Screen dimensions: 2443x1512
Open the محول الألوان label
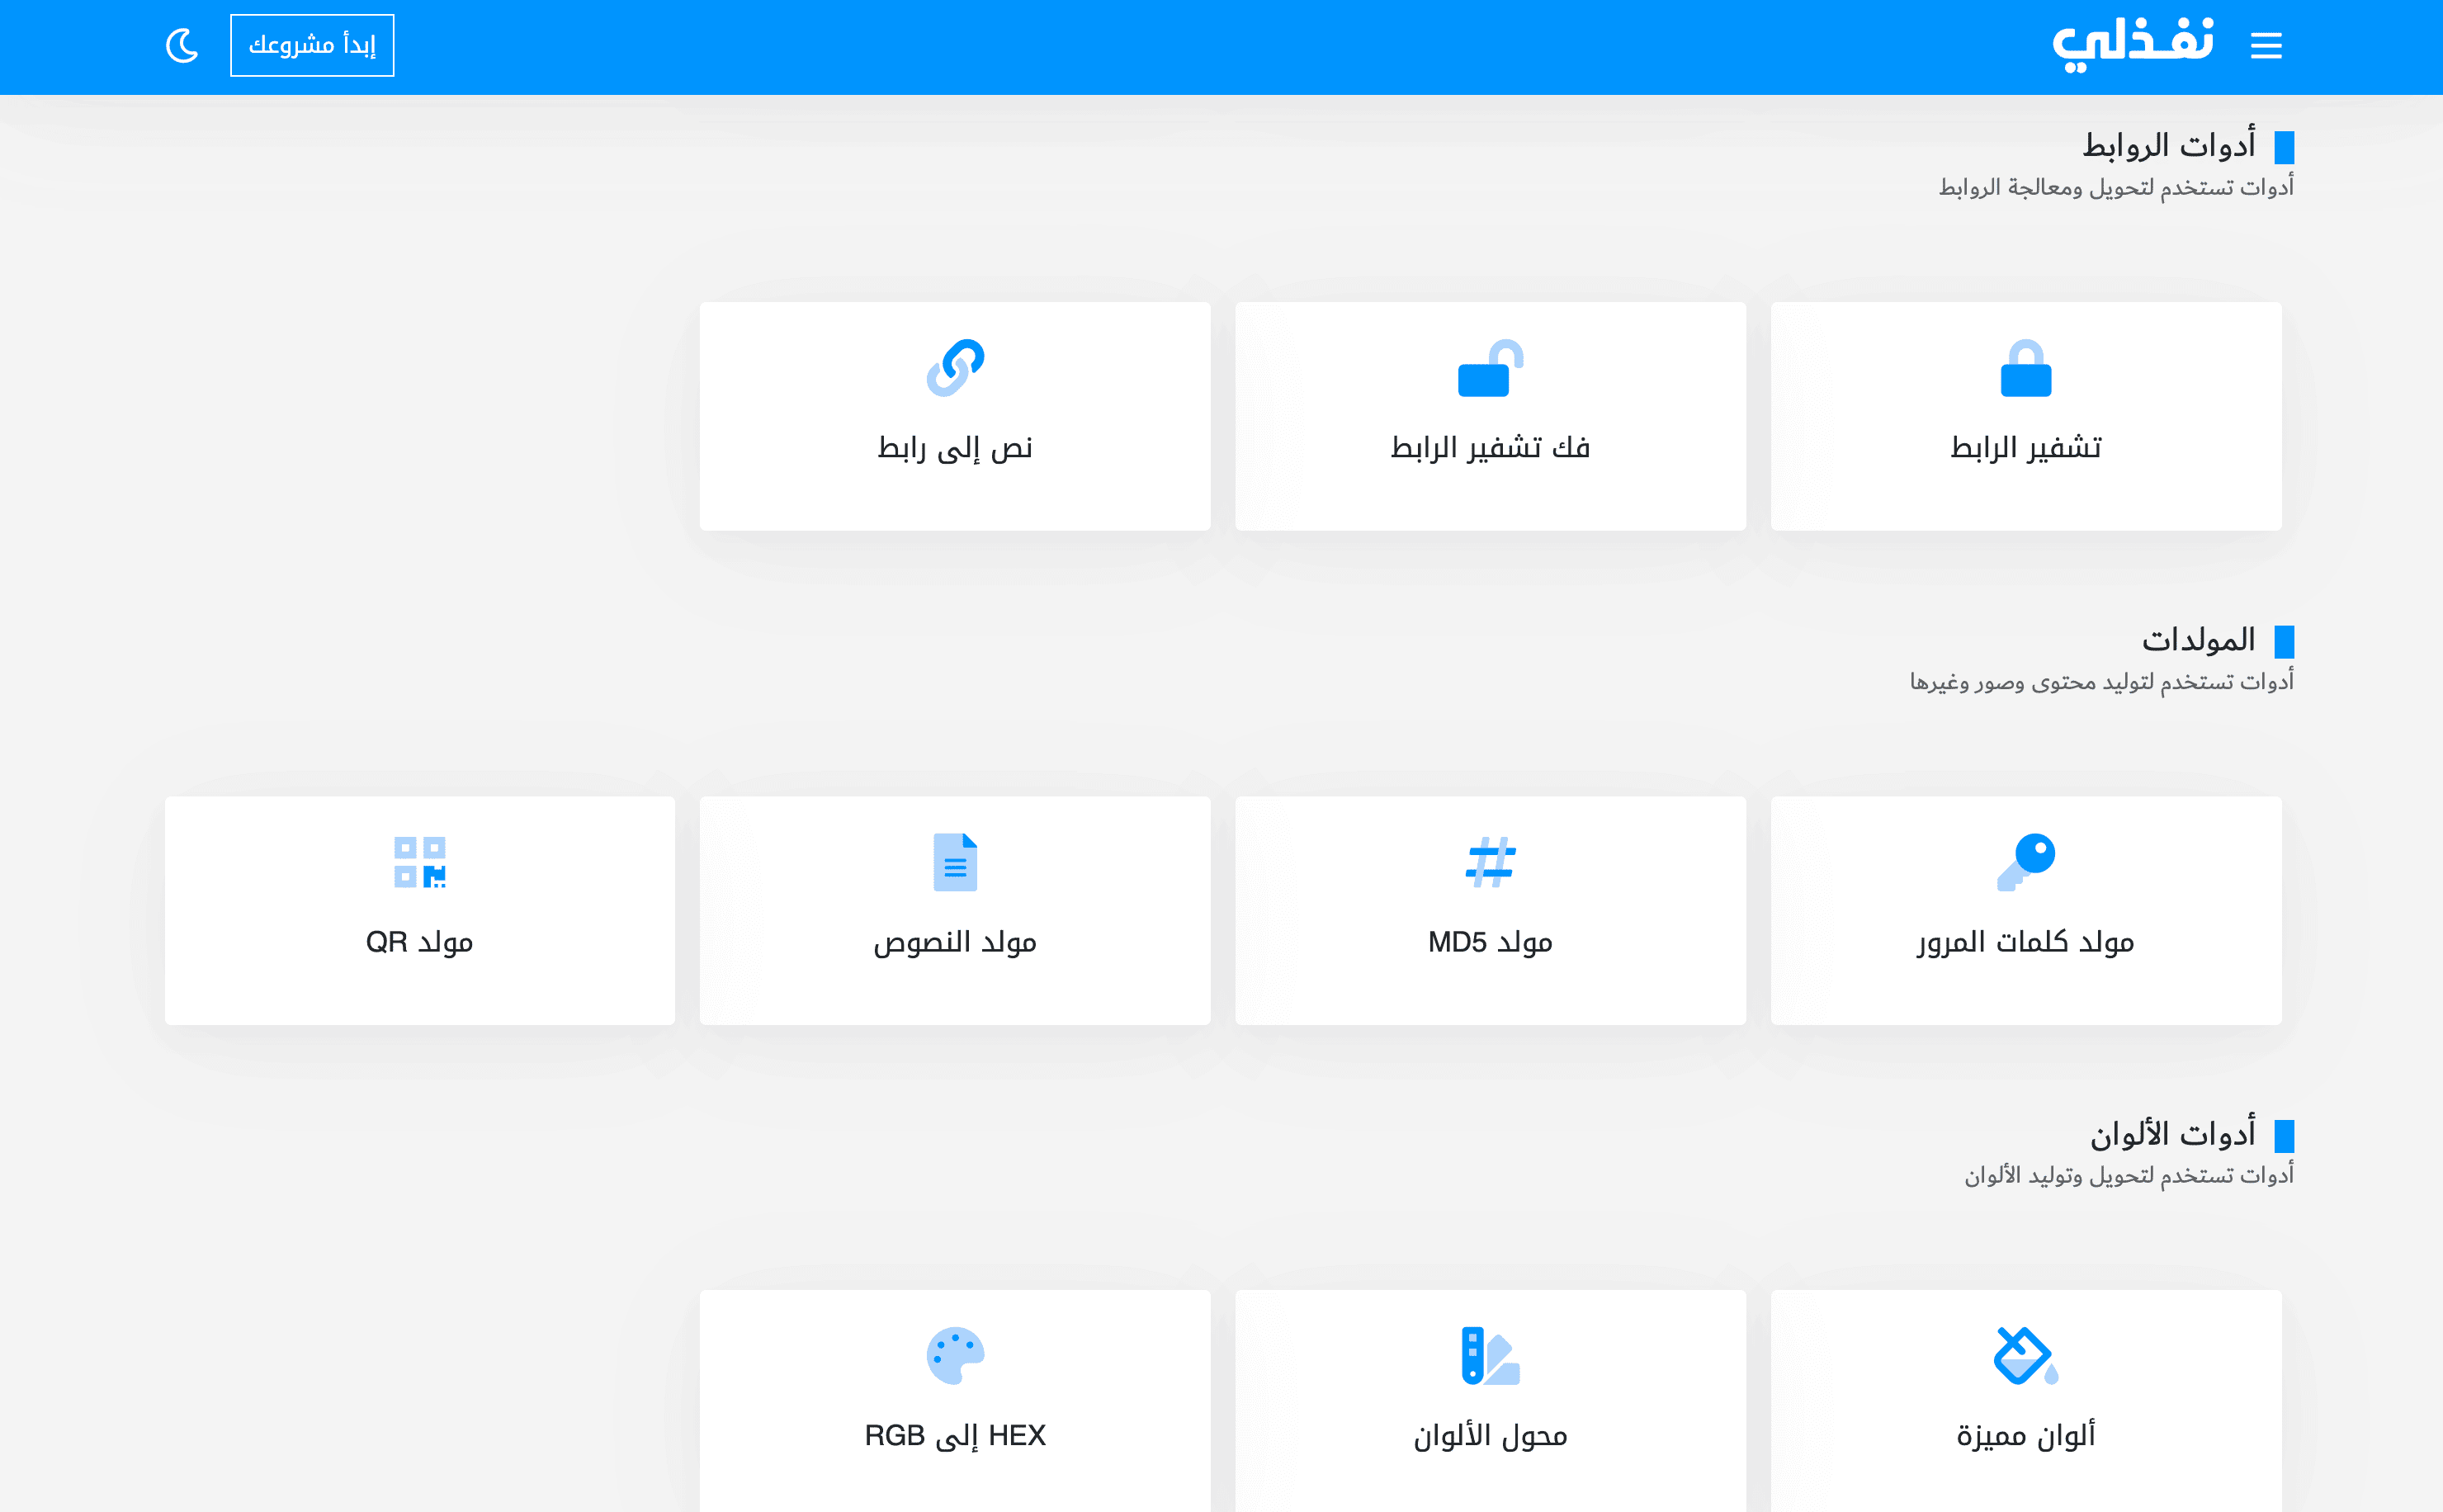pos(1490,1435)
